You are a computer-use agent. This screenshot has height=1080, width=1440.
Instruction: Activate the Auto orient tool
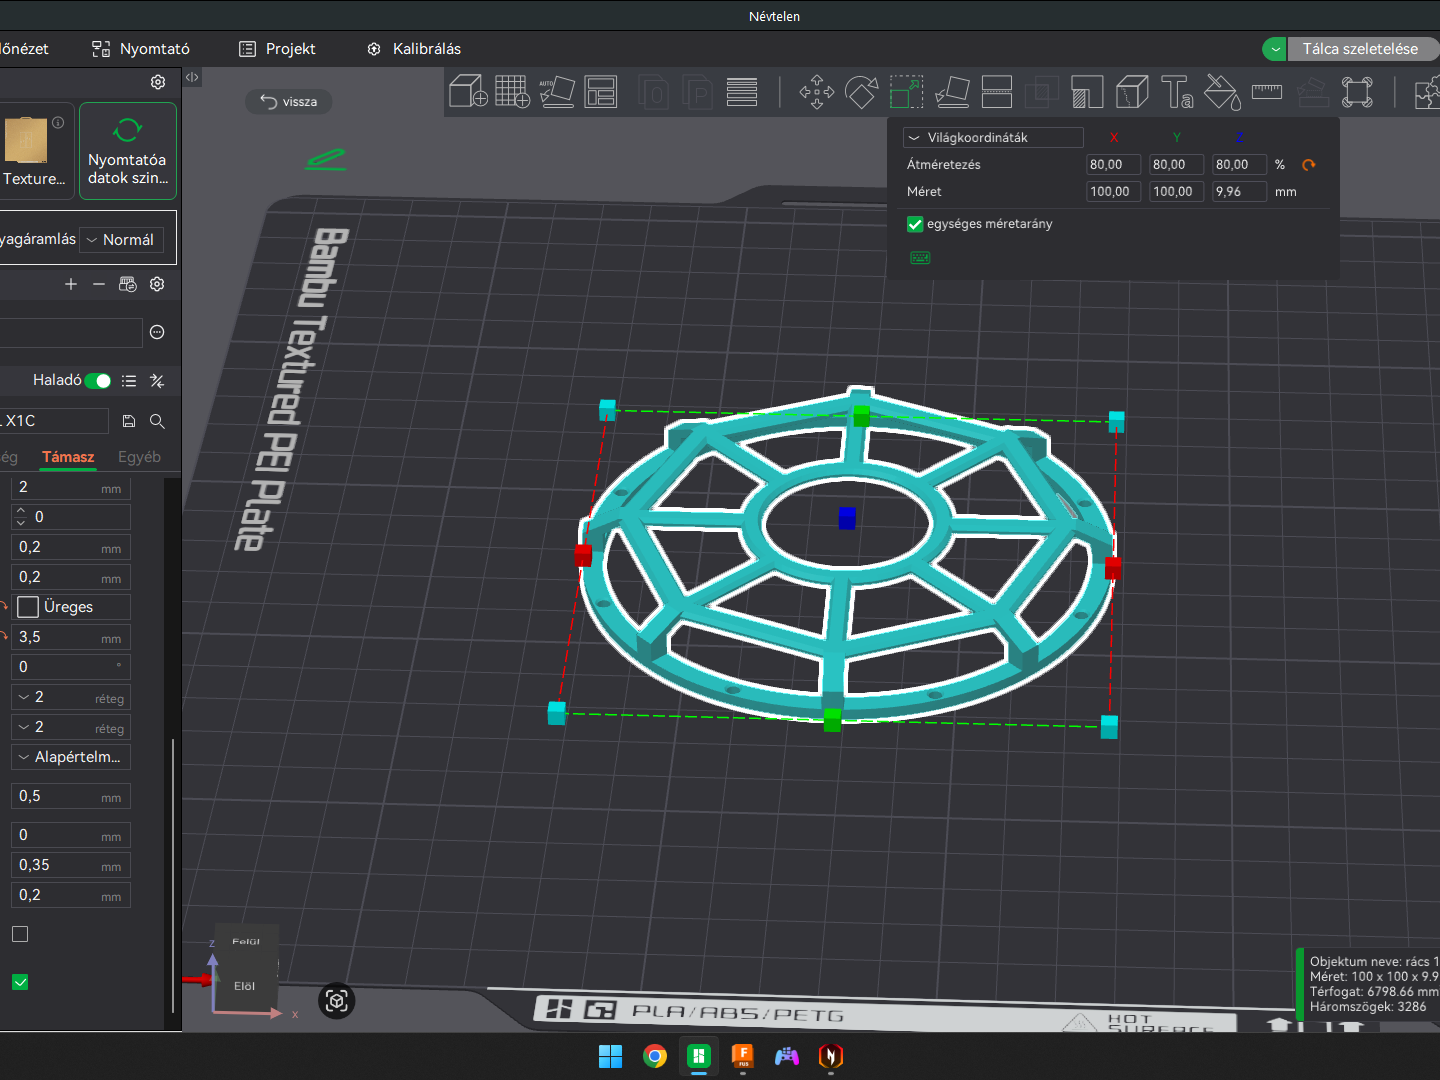pos(557,92)
